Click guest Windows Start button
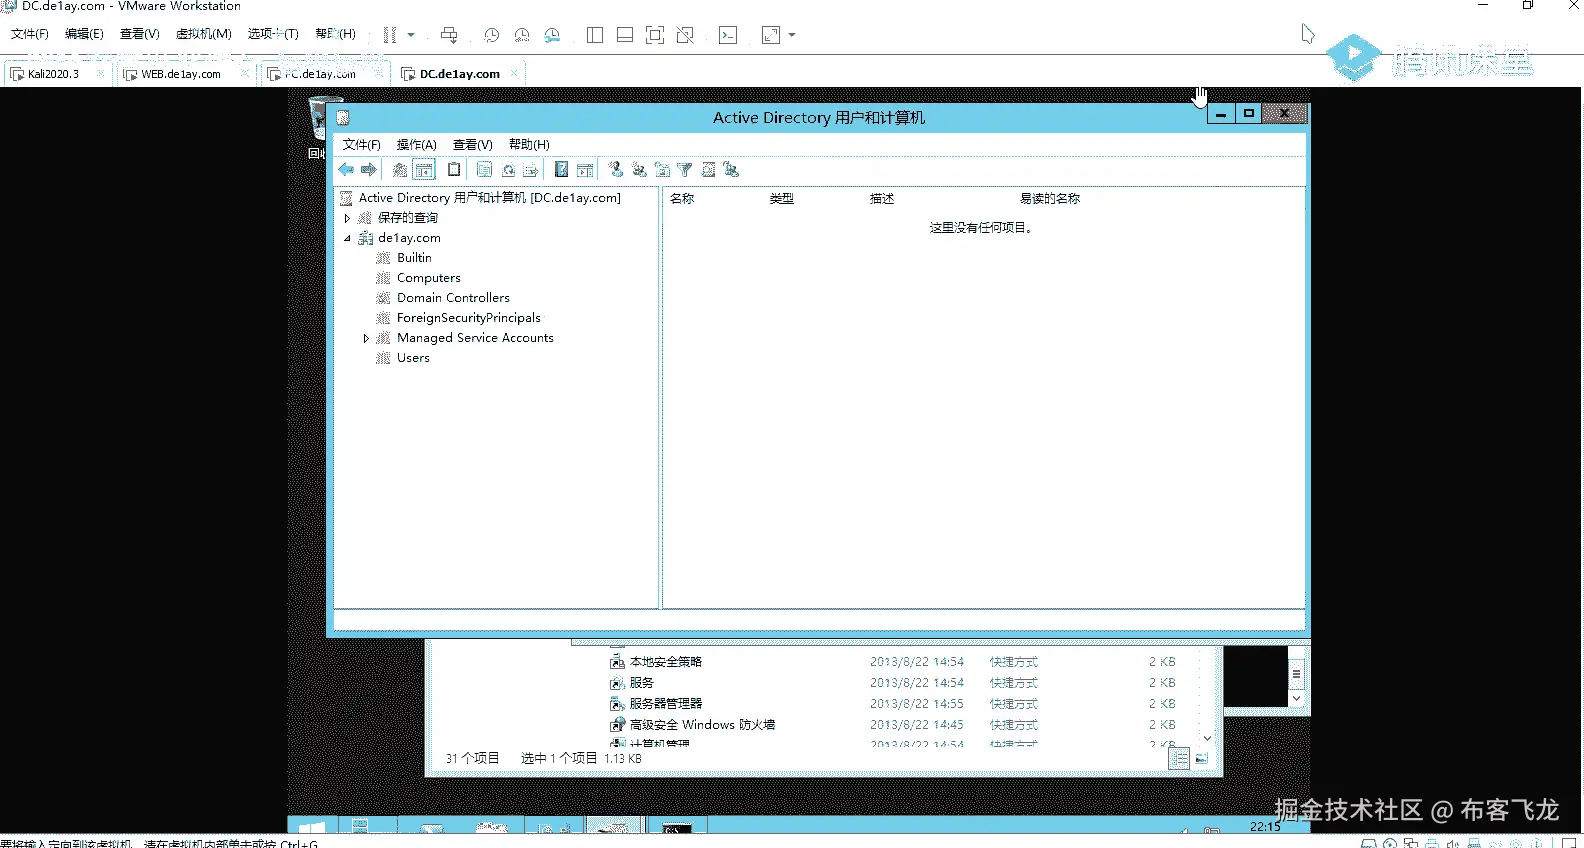 [x=312, y=827]
